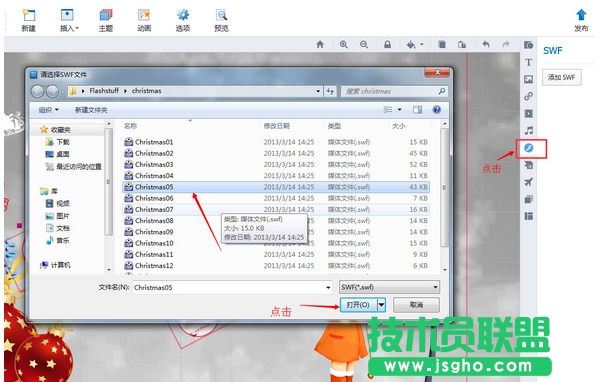
Task: Select the Christmas10 file
Action: pos(276,243)
